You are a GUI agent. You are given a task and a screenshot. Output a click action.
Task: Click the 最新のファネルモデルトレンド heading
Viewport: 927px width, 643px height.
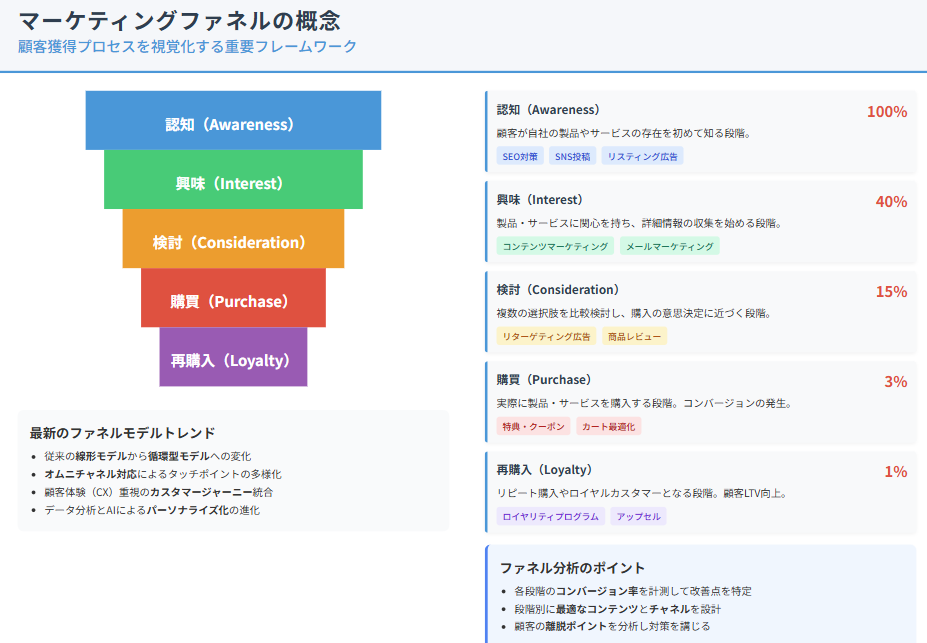click(122, 433)
